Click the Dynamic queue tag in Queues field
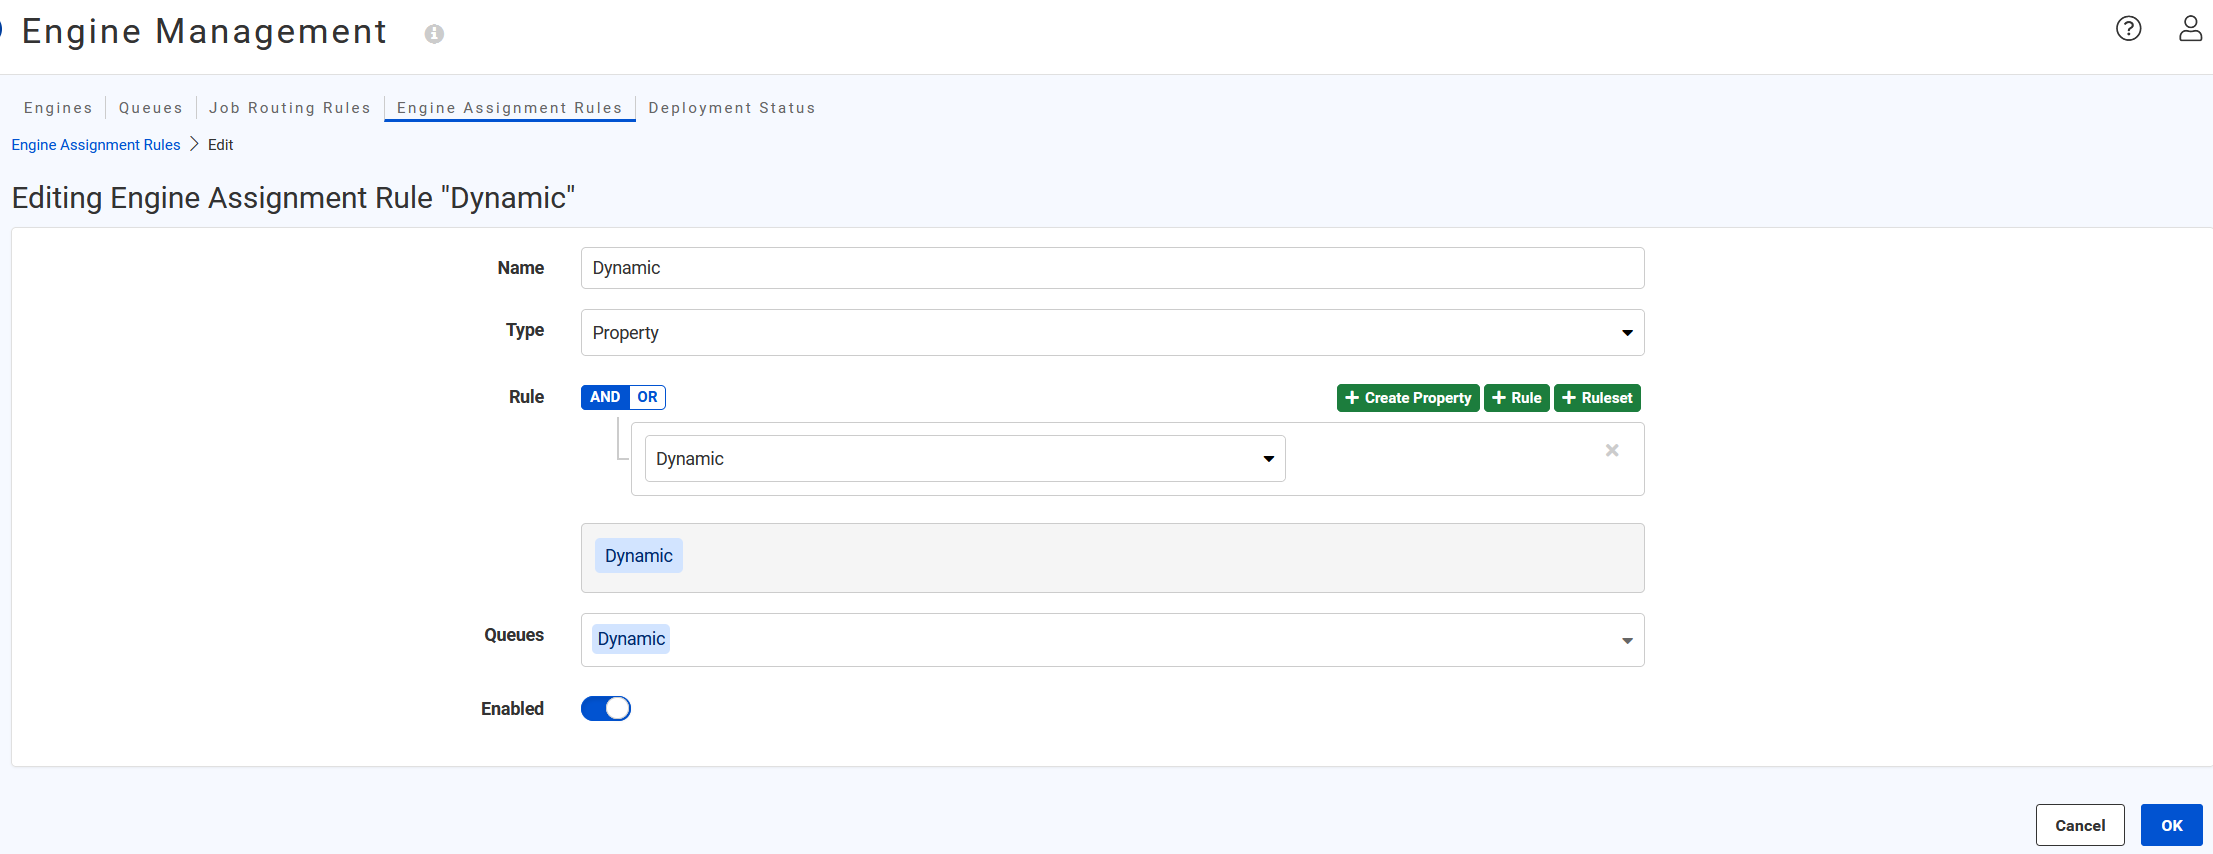 point(631,639)
